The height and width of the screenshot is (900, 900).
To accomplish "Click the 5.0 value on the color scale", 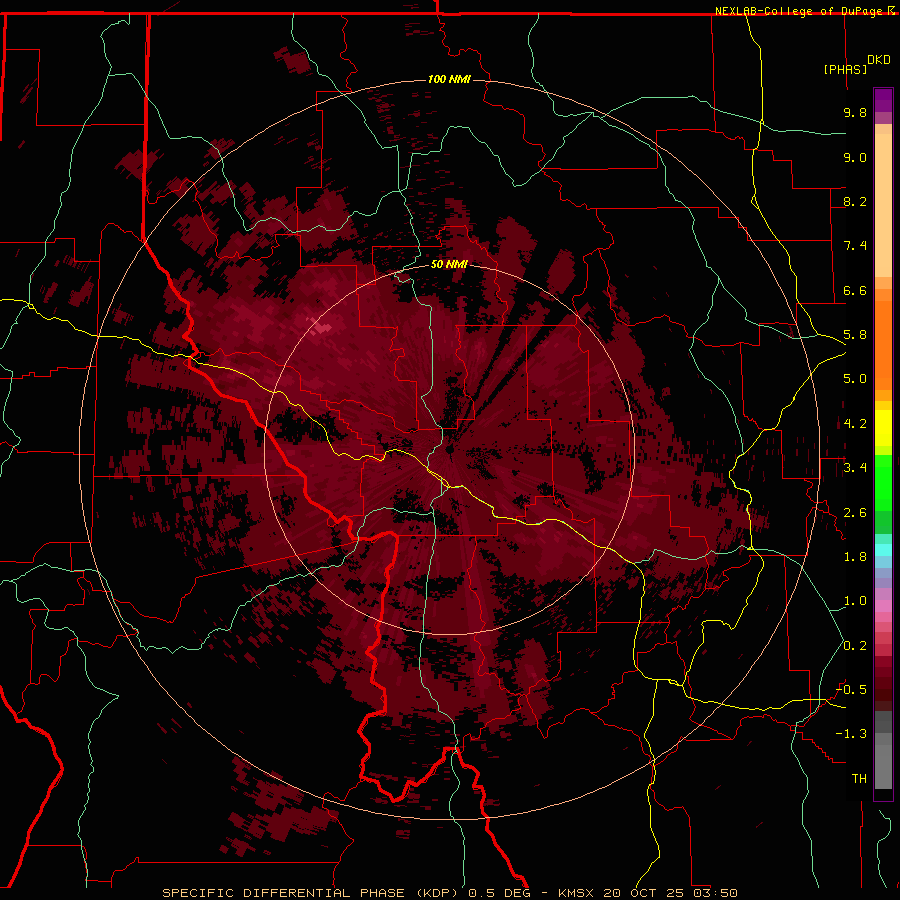I will point(855,379).
